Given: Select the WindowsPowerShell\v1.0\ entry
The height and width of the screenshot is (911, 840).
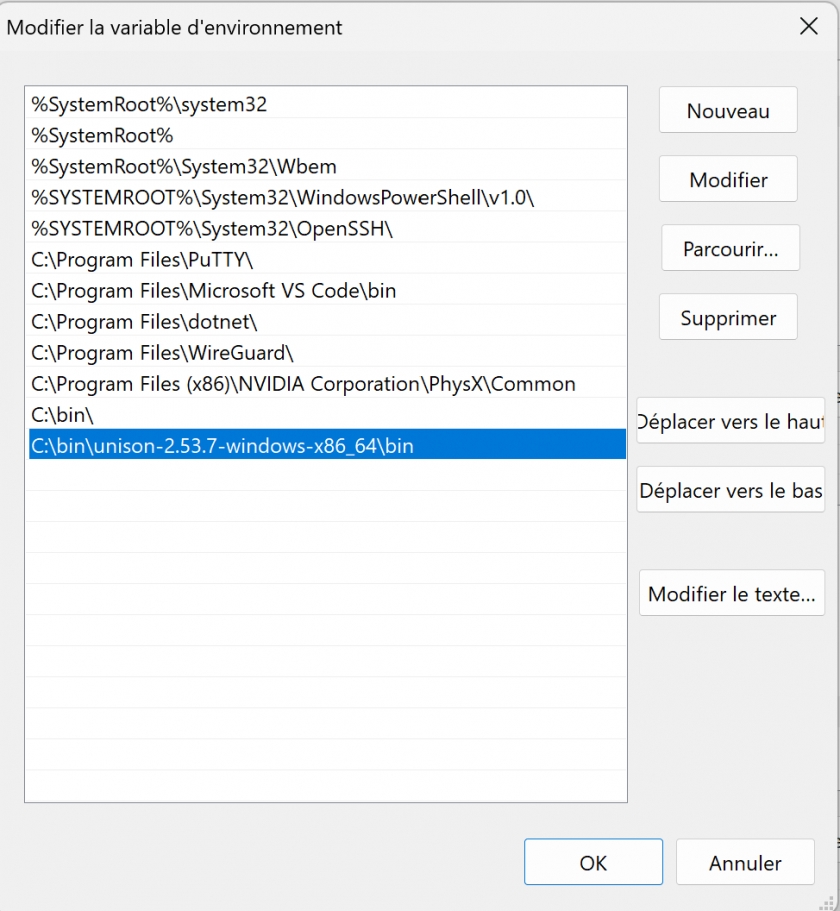Looking at the screenshot, I should [x=327, y=198].
